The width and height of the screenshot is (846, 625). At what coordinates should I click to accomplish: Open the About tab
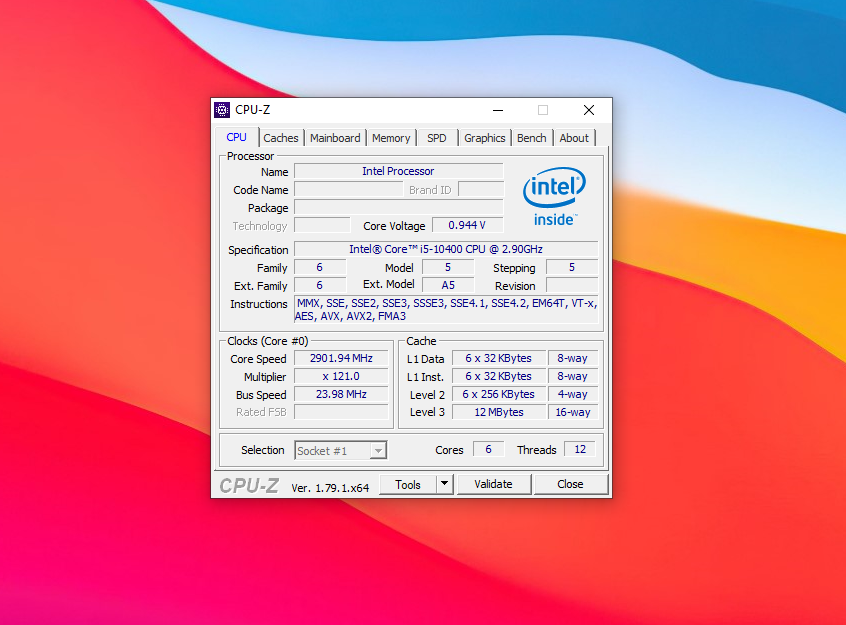coord(574,138)
